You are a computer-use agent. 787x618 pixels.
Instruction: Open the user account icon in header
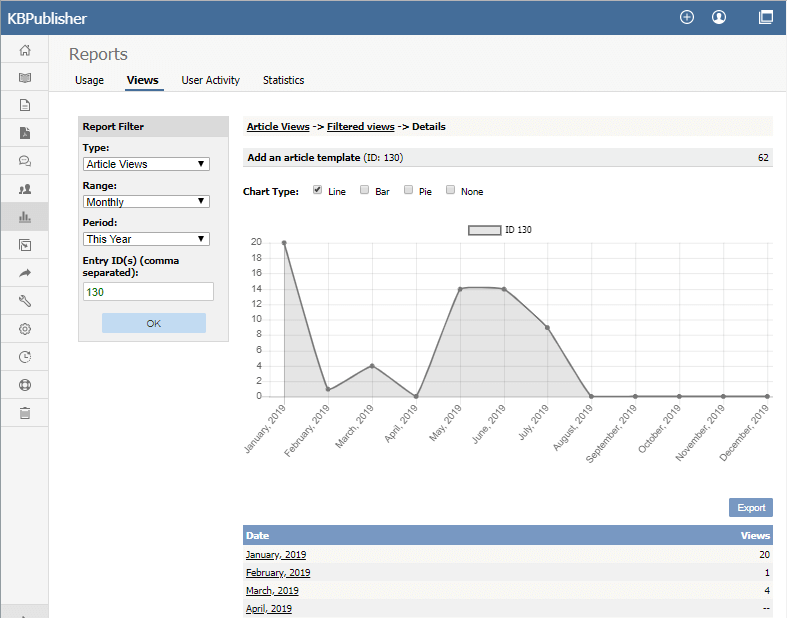click(x=719, y=17)
